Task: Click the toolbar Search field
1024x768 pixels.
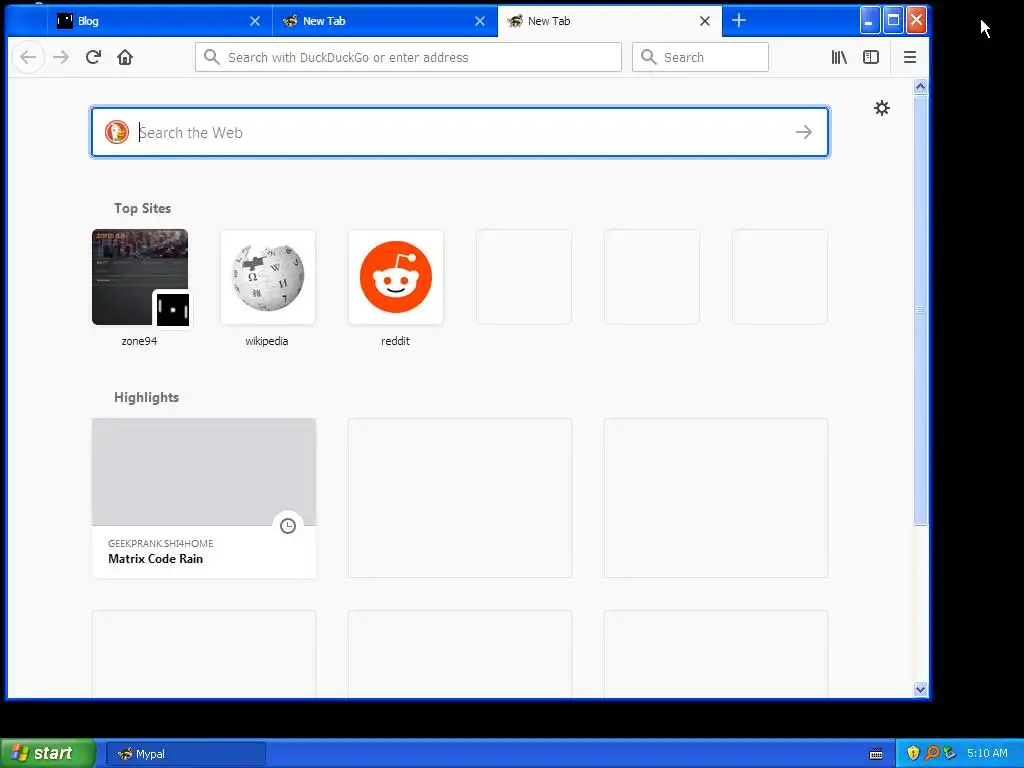Action: 700,57
